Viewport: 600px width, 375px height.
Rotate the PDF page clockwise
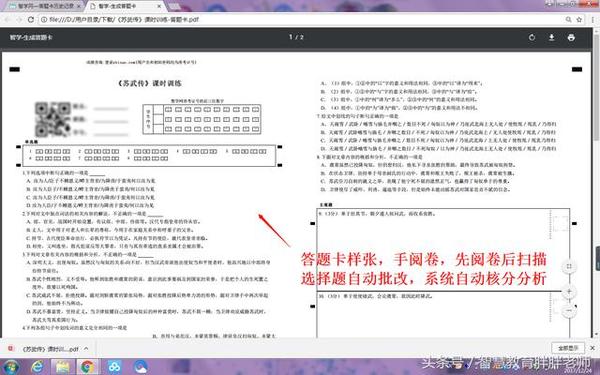pos(532,38)
